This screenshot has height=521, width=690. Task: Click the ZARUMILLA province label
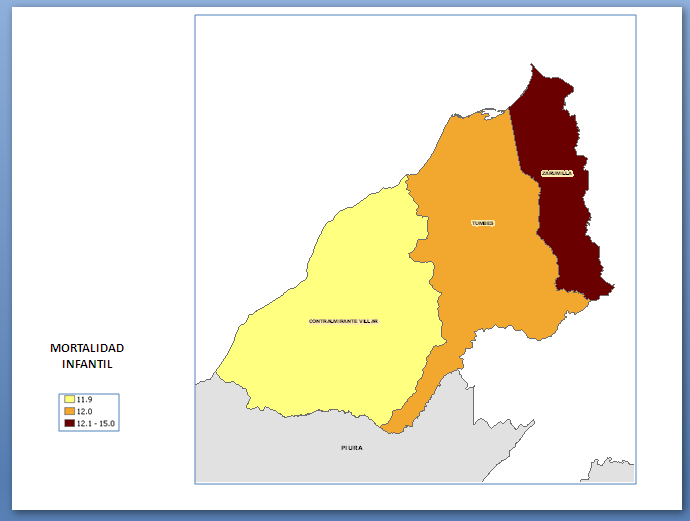point(557,172)
